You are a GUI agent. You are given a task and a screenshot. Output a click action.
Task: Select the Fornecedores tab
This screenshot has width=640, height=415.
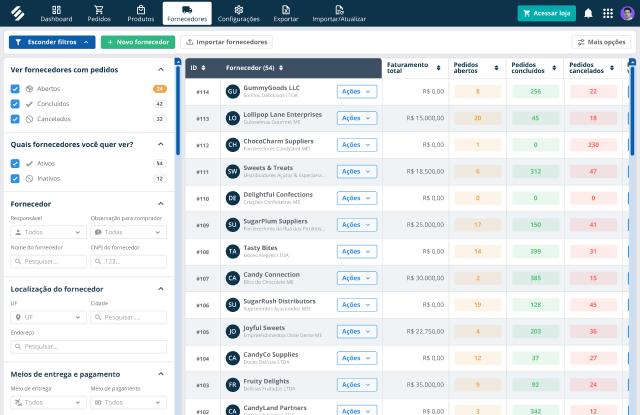pos(187,13)
